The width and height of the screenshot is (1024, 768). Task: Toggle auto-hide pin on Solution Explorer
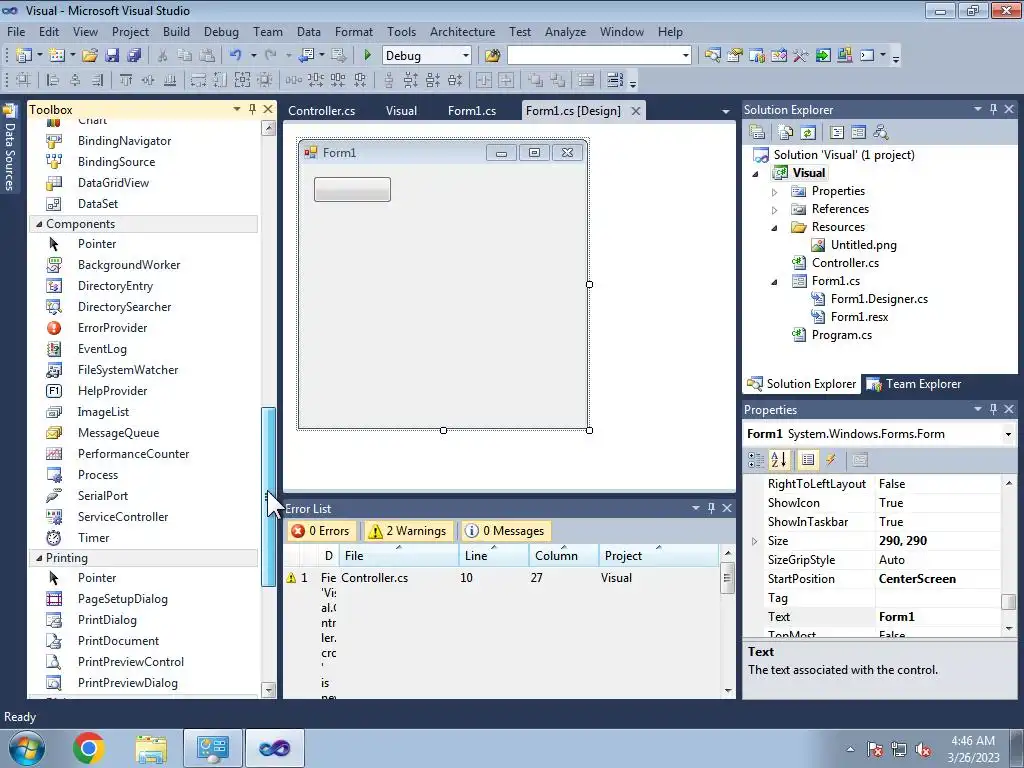993,109
